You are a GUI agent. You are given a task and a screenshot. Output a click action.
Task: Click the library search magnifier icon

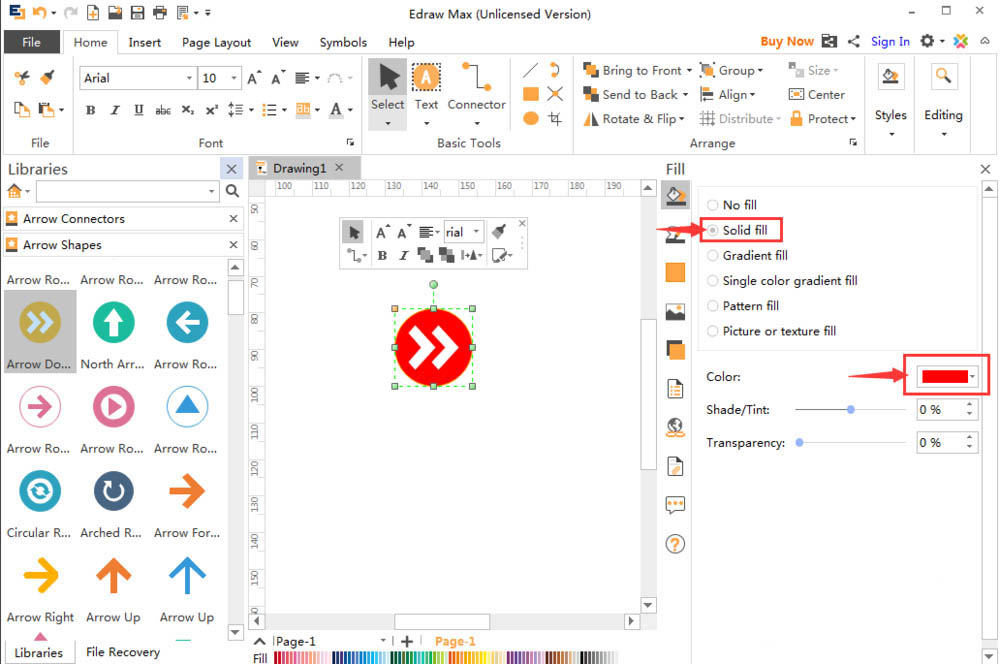coord(232,191)
